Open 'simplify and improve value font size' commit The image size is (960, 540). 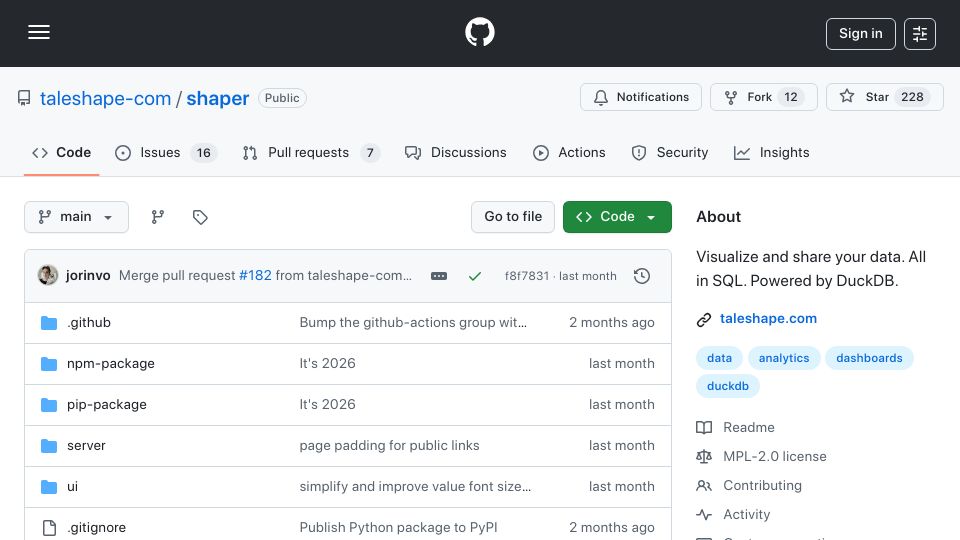pos(415,487)
